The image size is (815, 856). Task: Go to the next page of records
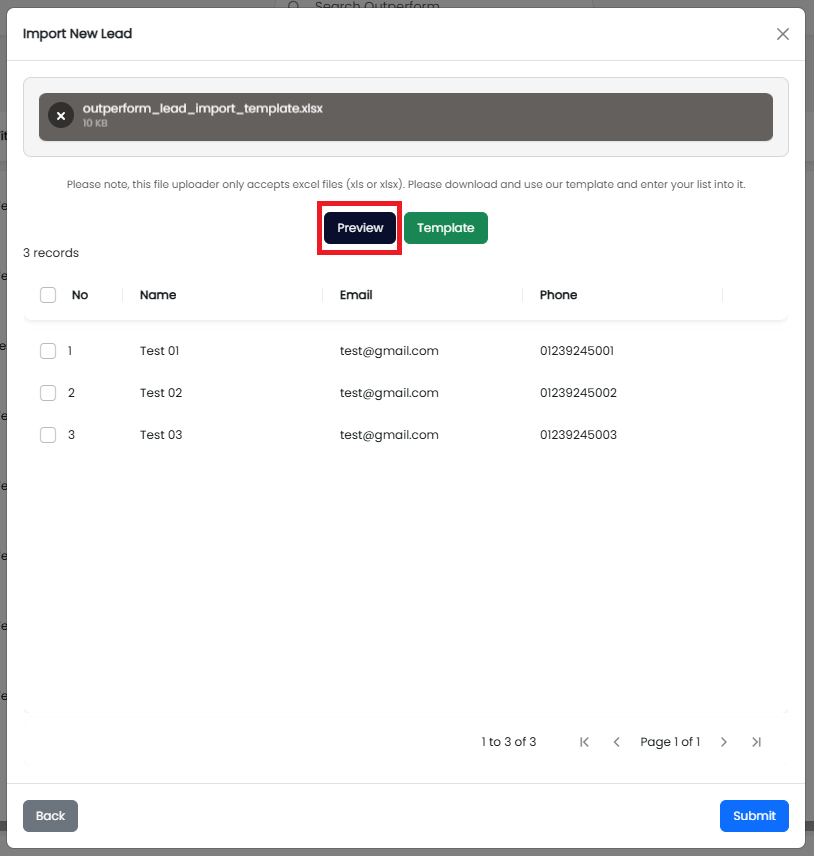coord(724,742)
